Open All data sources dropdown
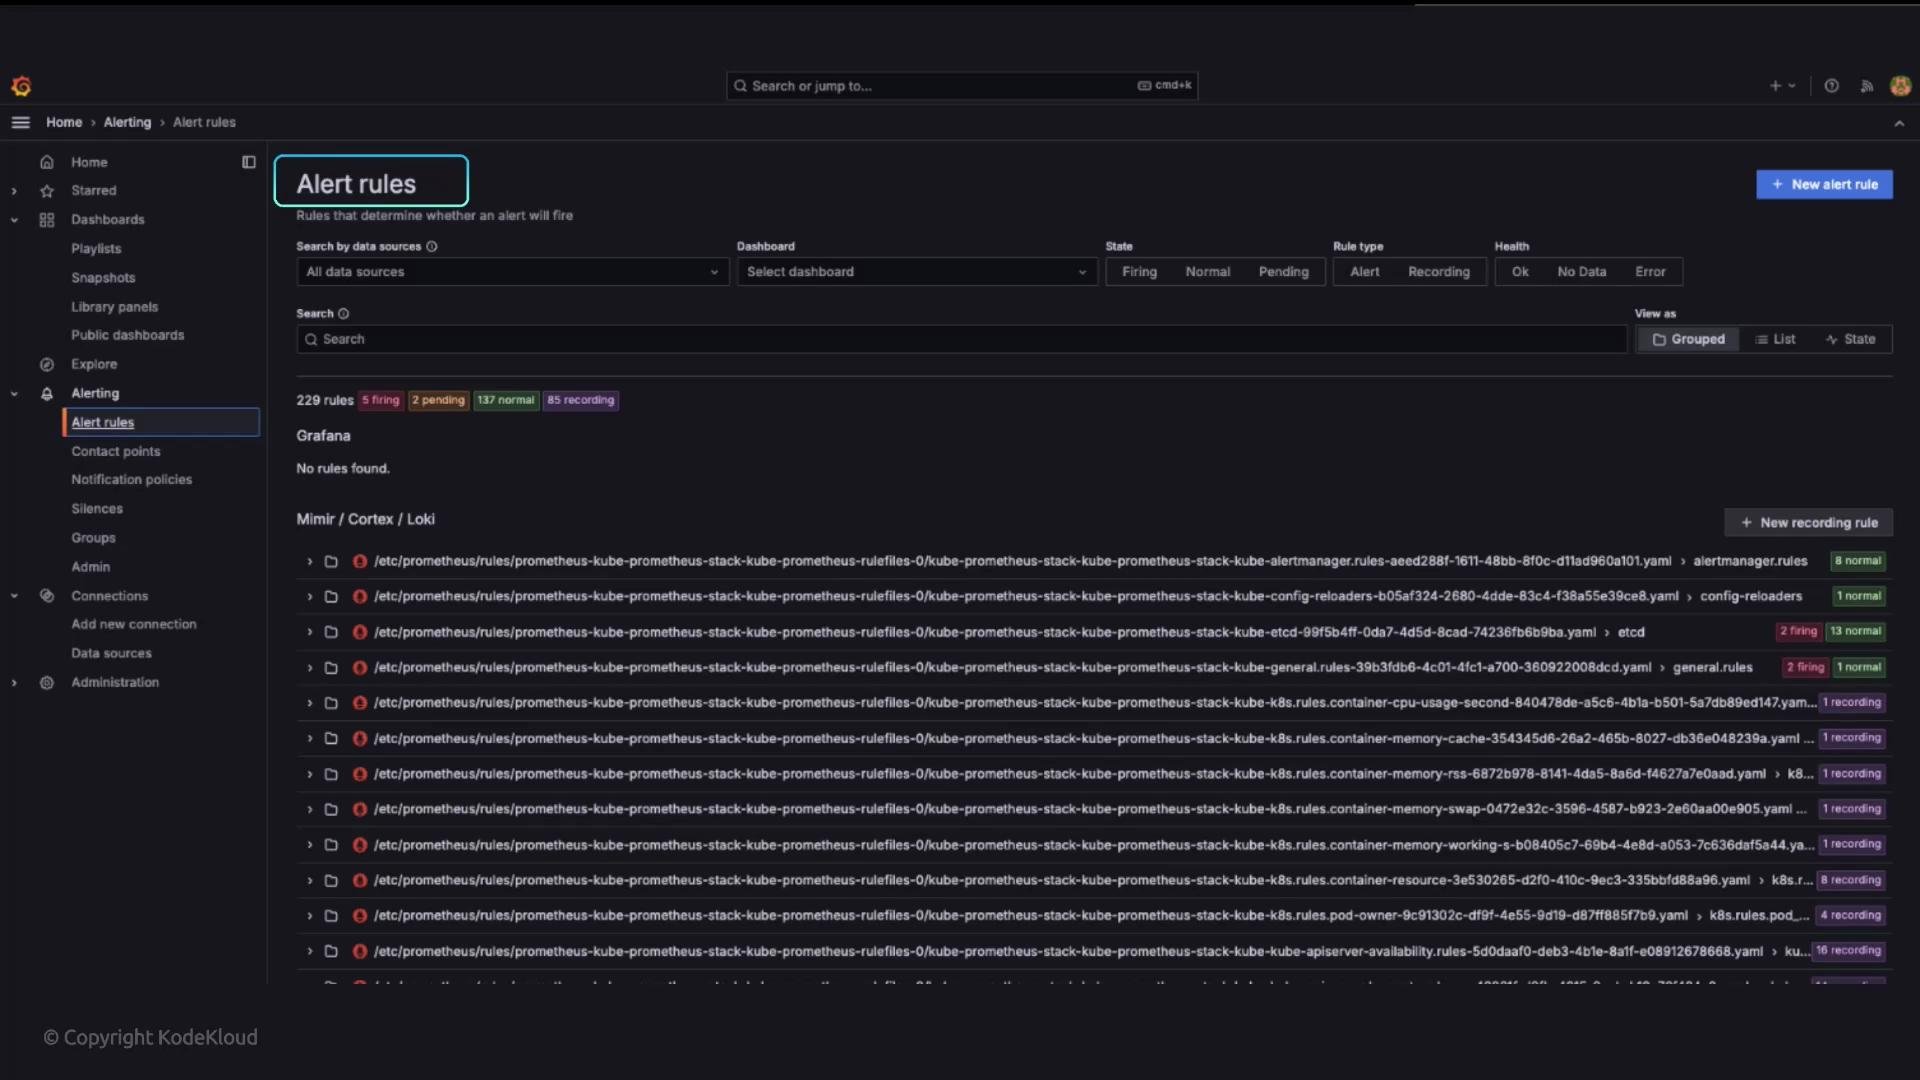The image size is (1920, 1080). 513,272
